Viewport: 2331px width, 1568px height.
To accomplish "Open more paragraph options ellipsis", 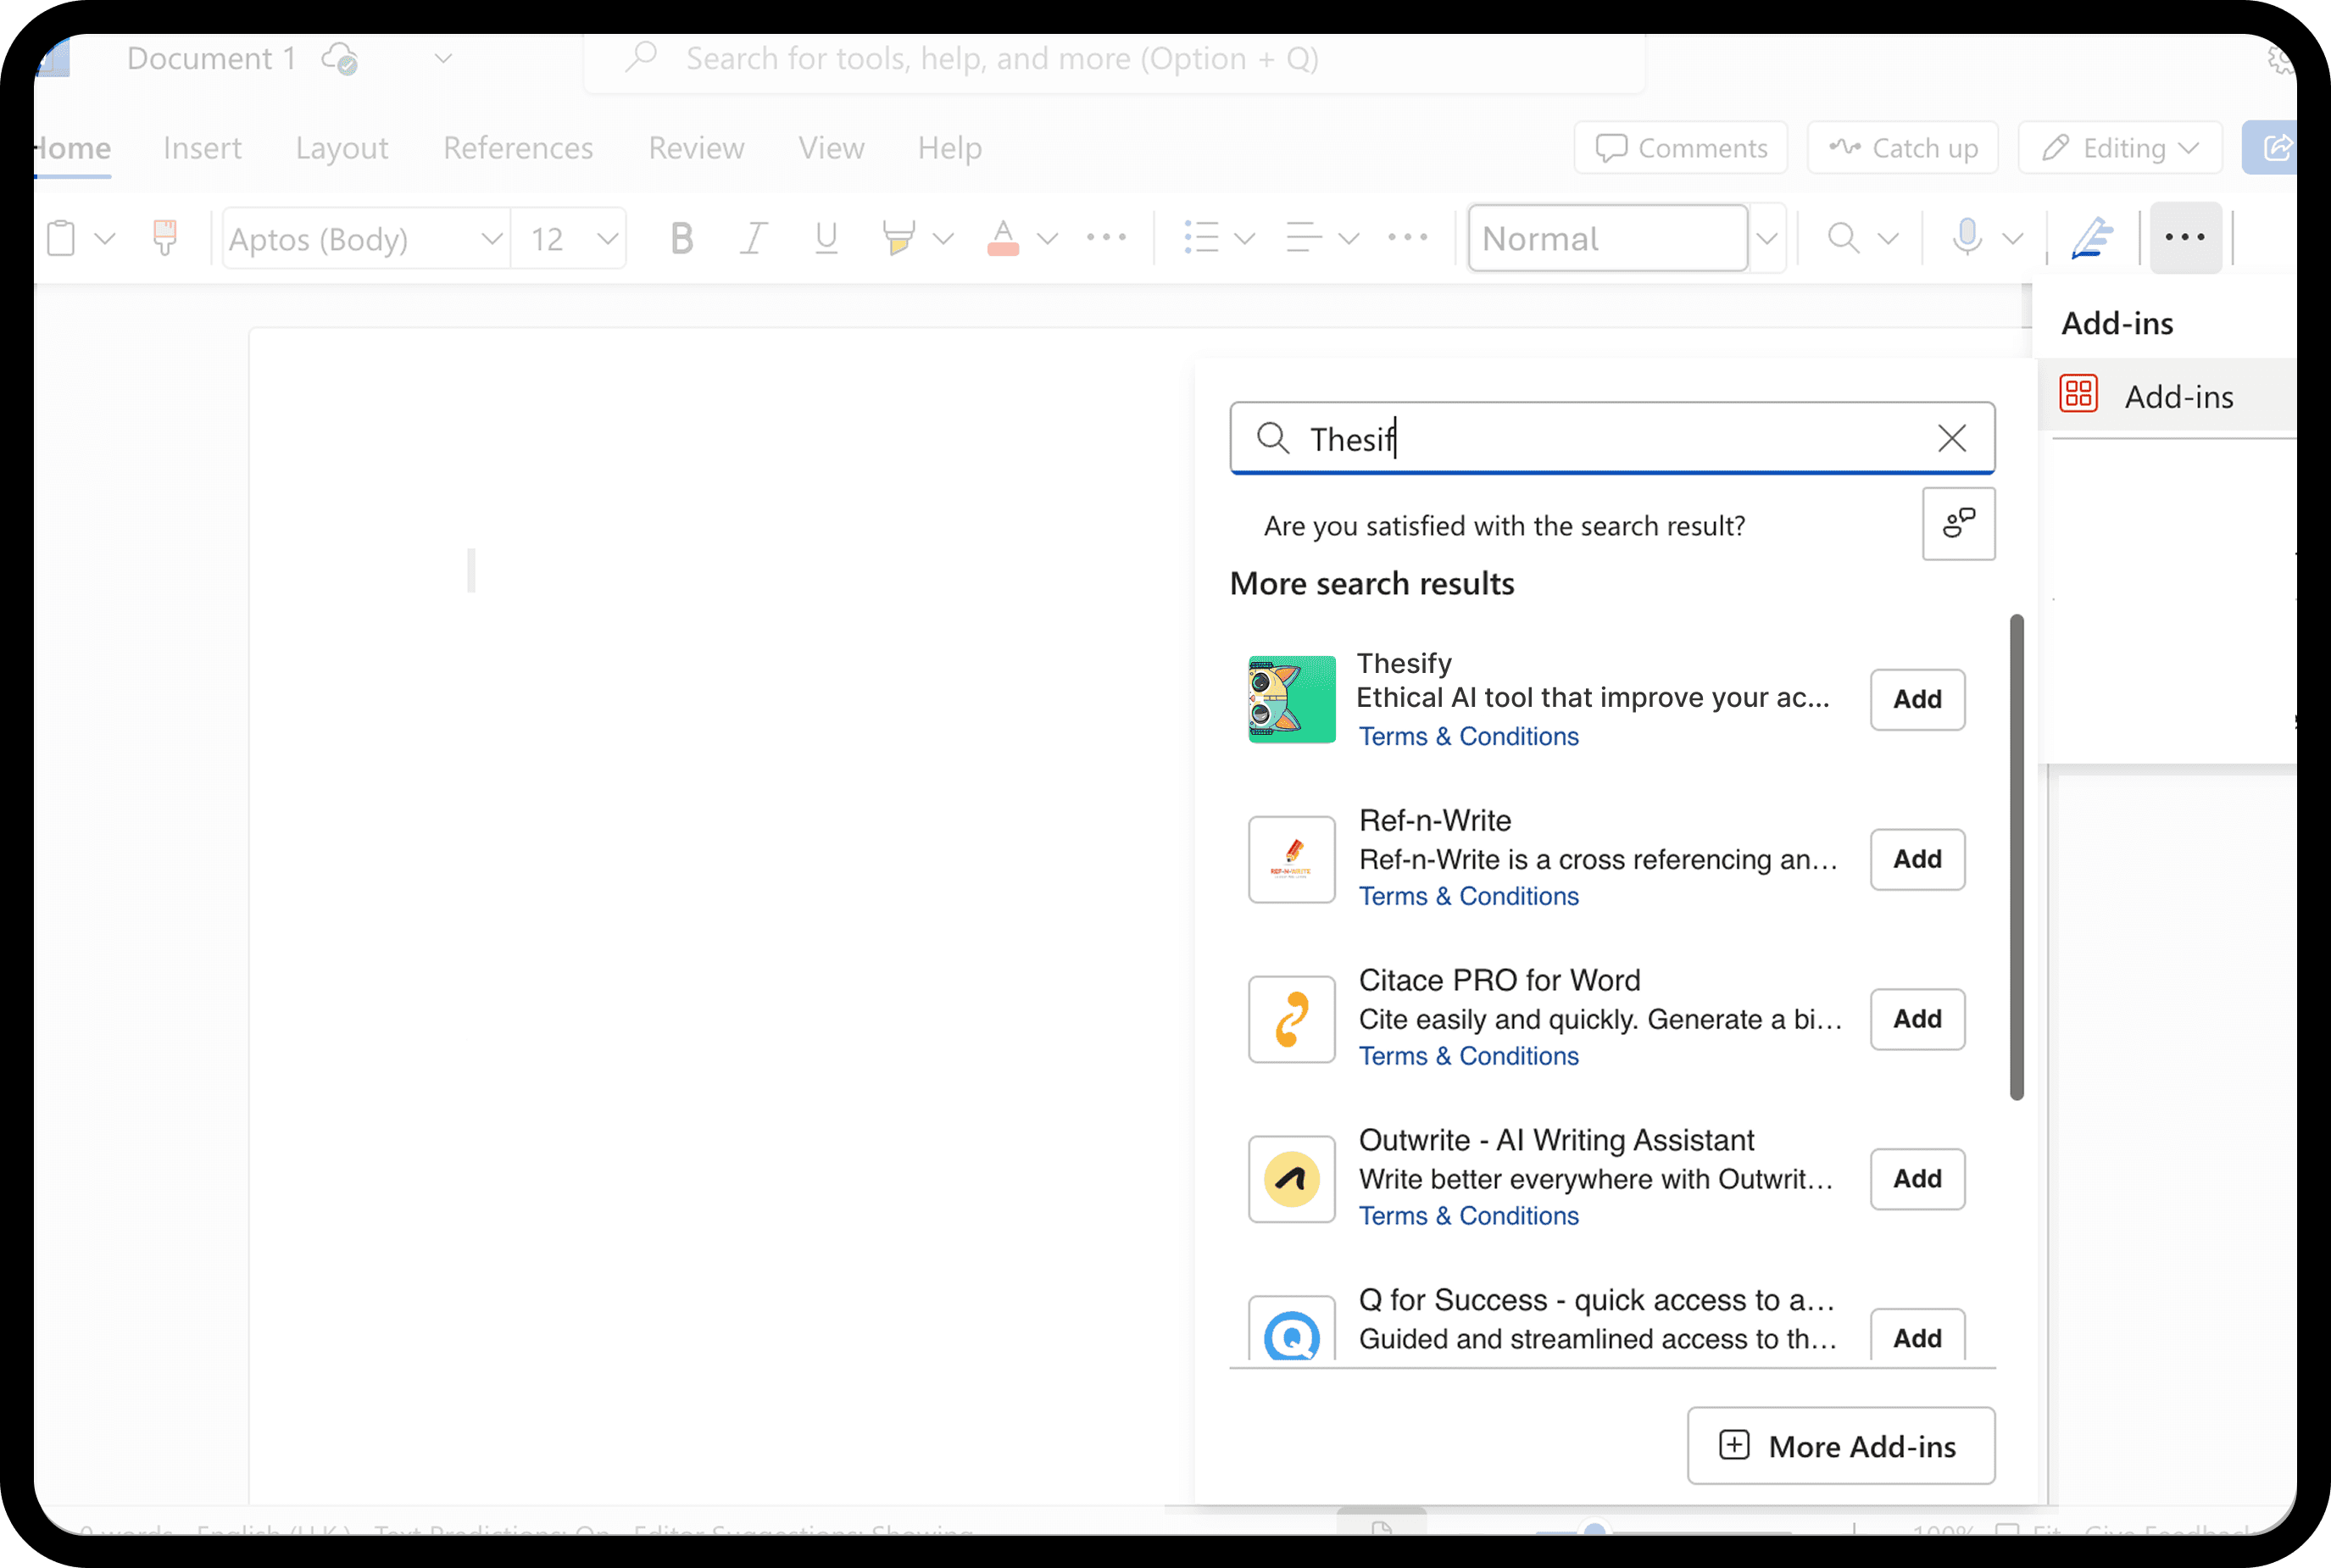I will click(x=1407, y=237).
